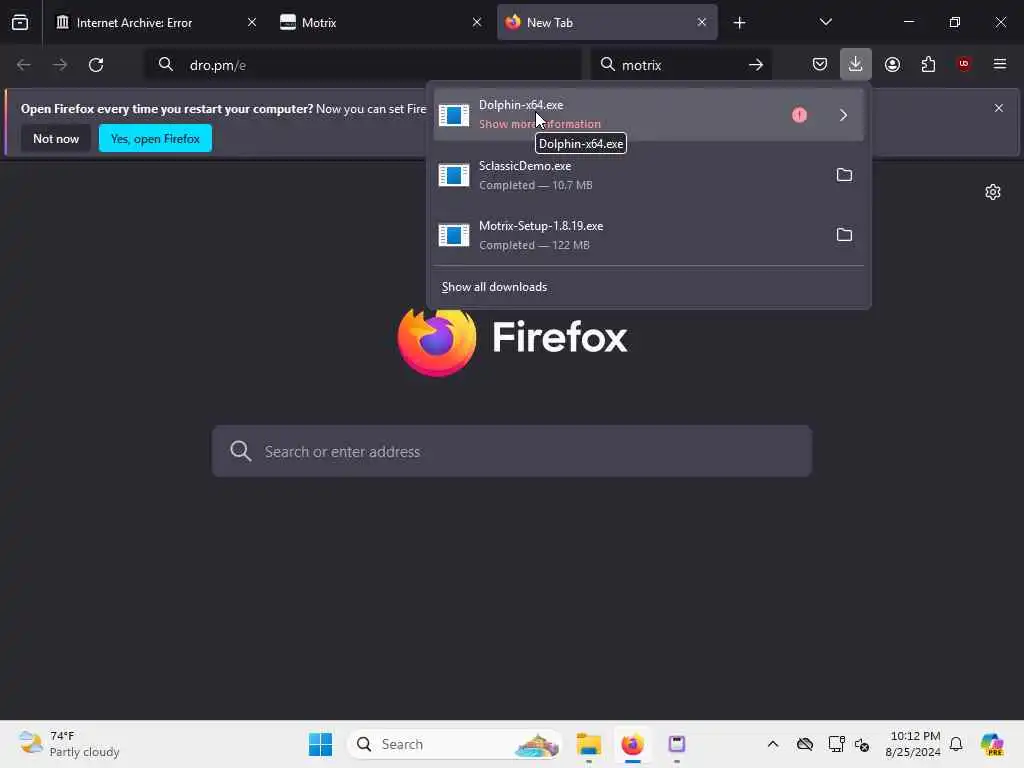Image resolution: width=1024 pixels, height=768 pixels.
Task: Show hidden system tray icons
Action: click(x=773, y=744)
